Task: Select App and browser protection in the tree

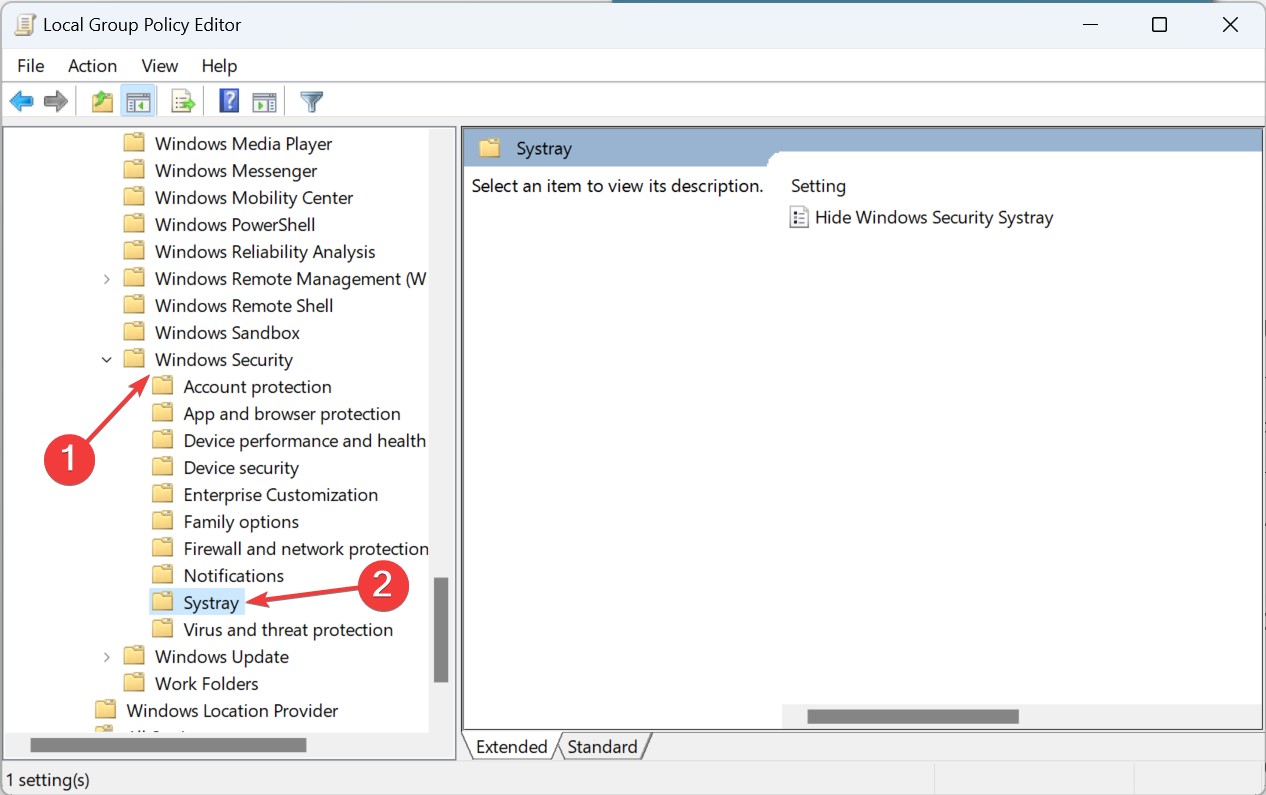Action: pos(292,413)
